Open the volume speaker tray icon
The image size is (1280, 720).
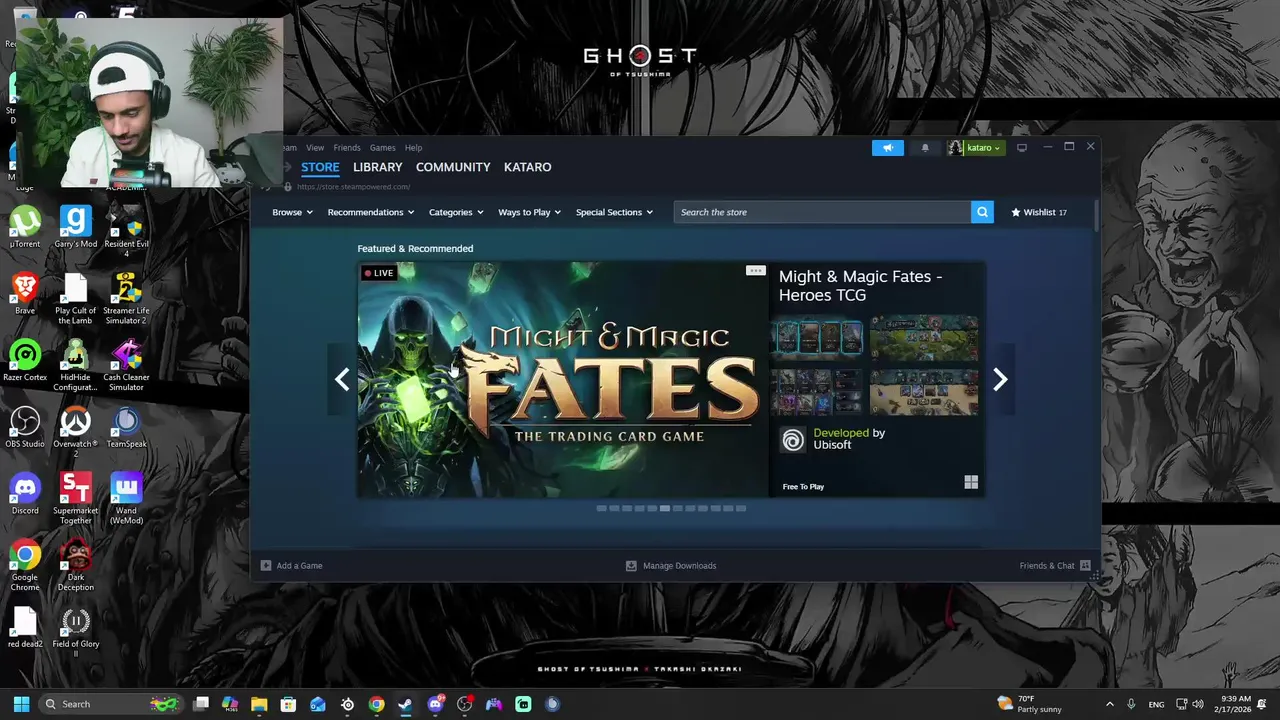pos(1197,704)
